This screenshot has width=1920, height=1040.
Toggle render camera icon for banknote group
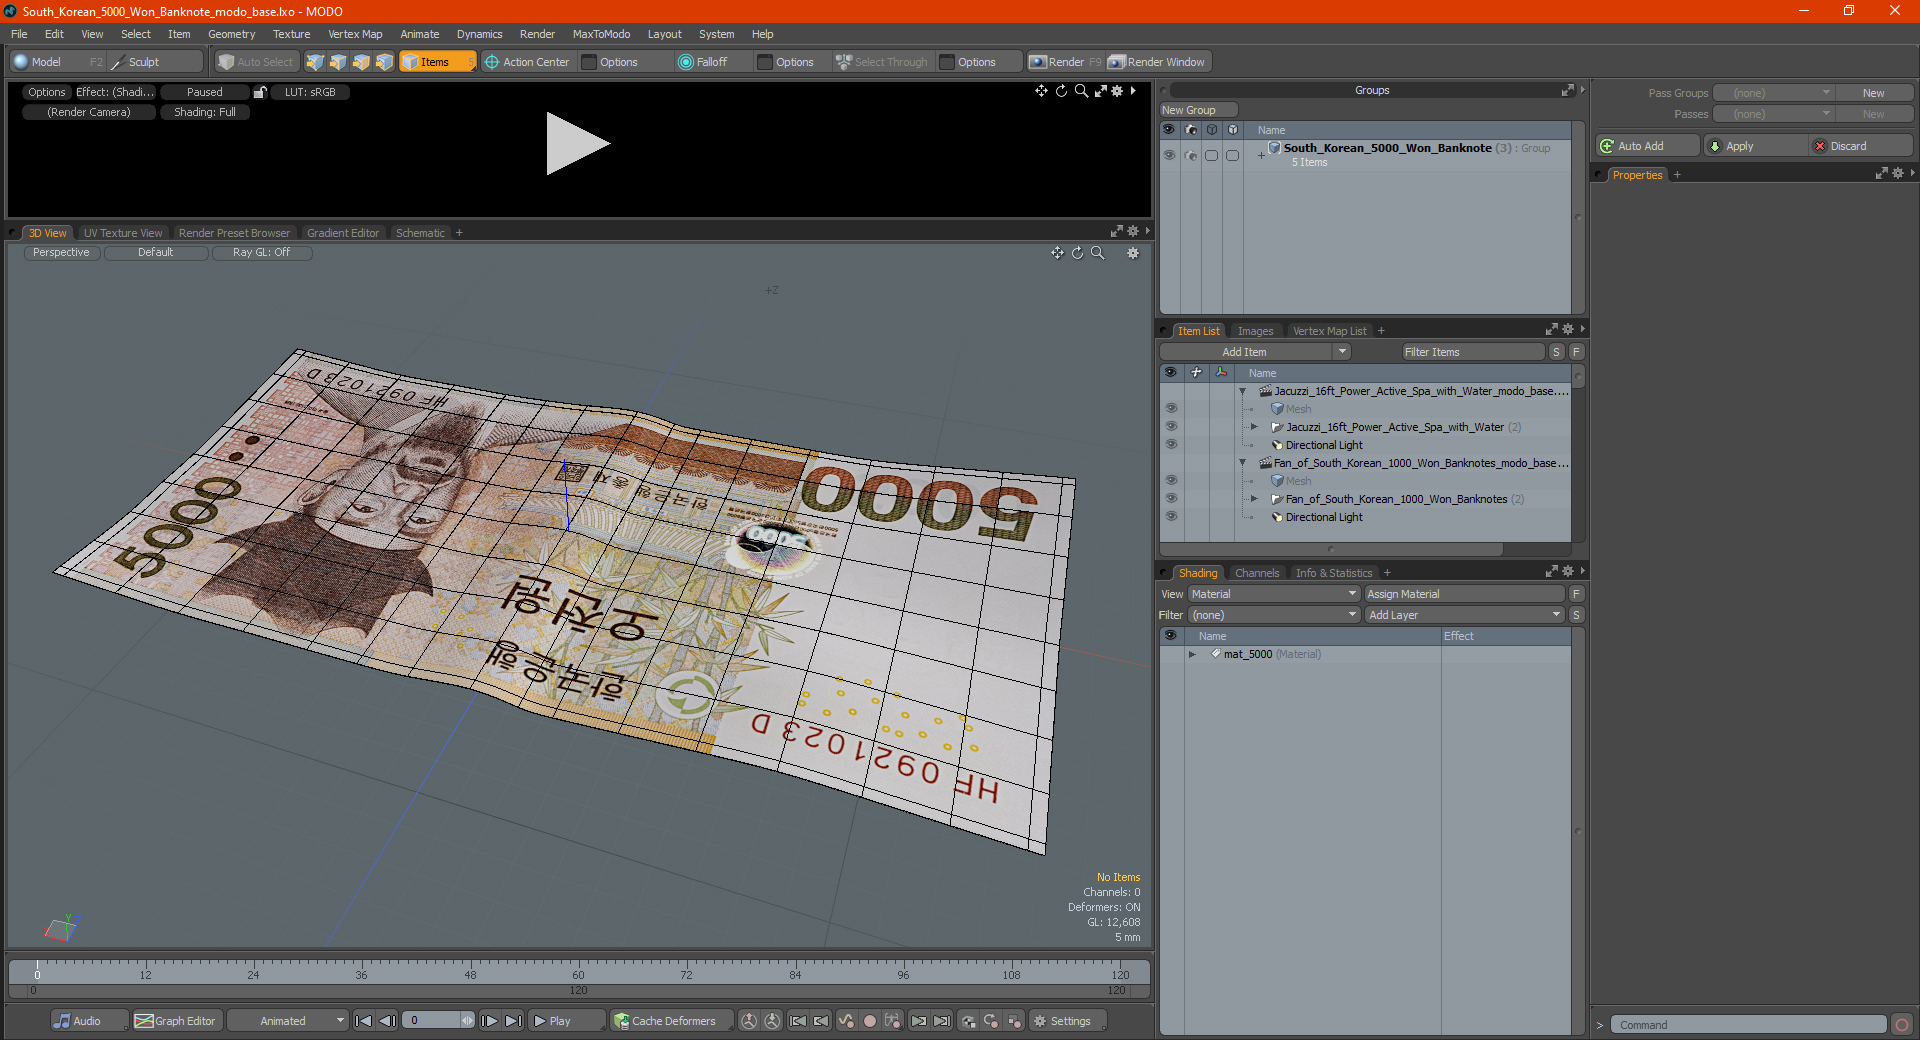tap(1190, 155)
